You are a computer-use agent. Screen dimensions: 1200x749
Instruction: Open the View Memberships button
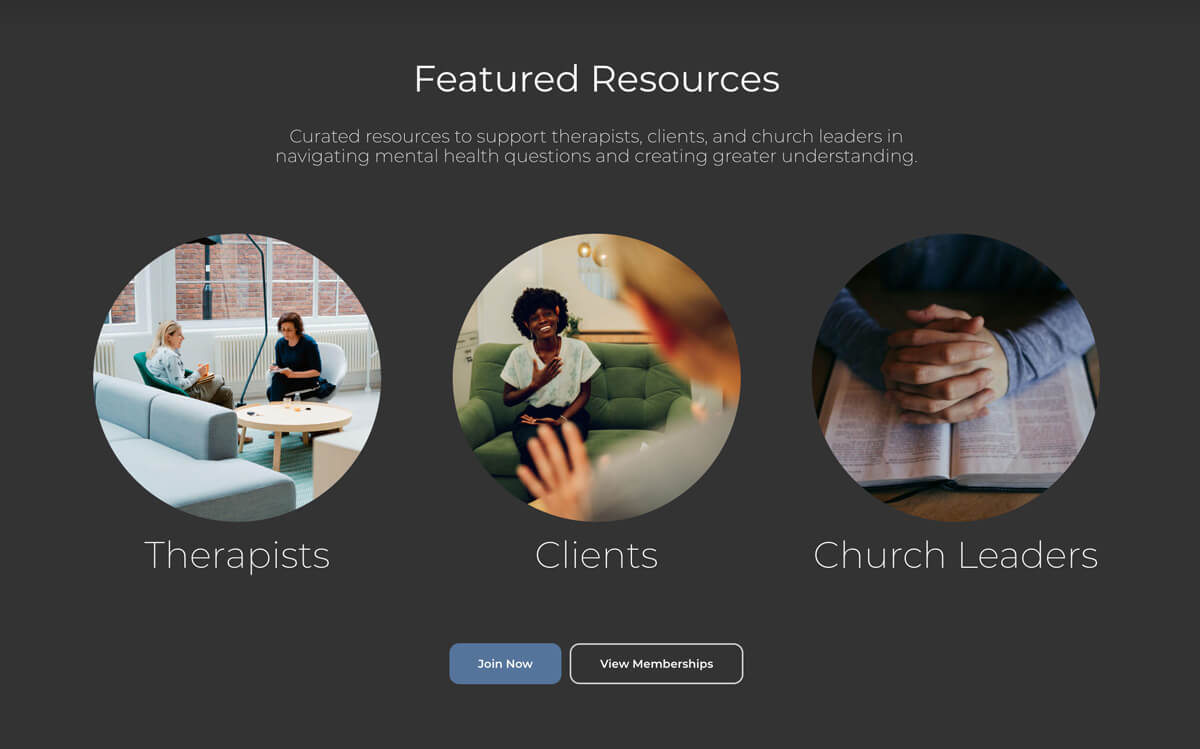click(x=656, y=663)
